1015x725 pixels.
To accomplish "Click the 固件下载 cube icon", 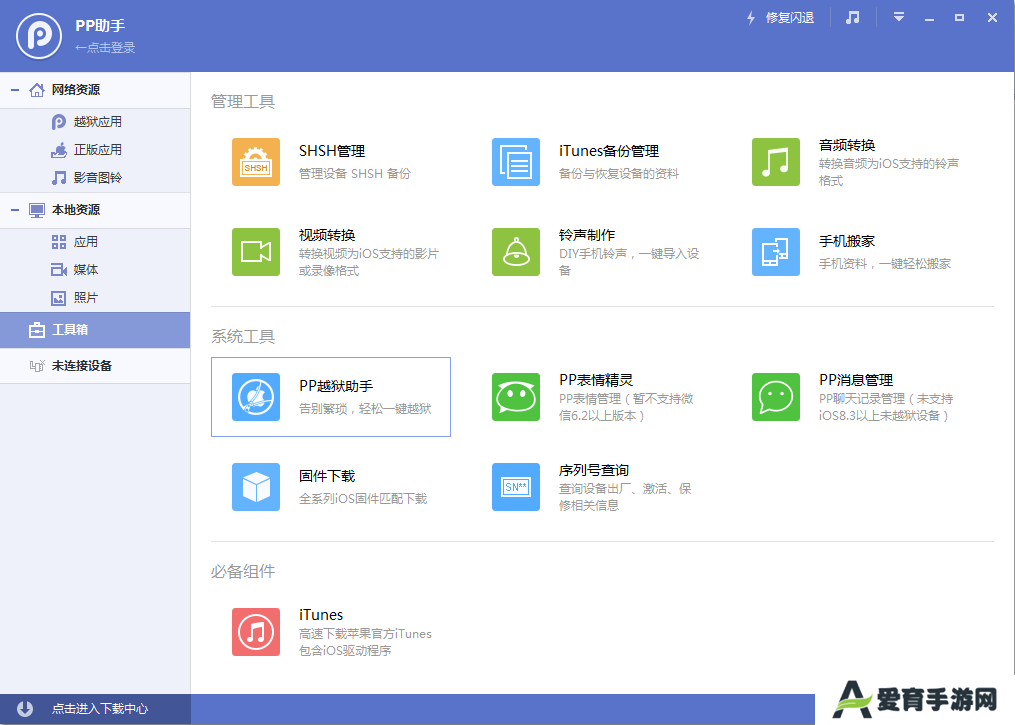I will pos(256,487).
